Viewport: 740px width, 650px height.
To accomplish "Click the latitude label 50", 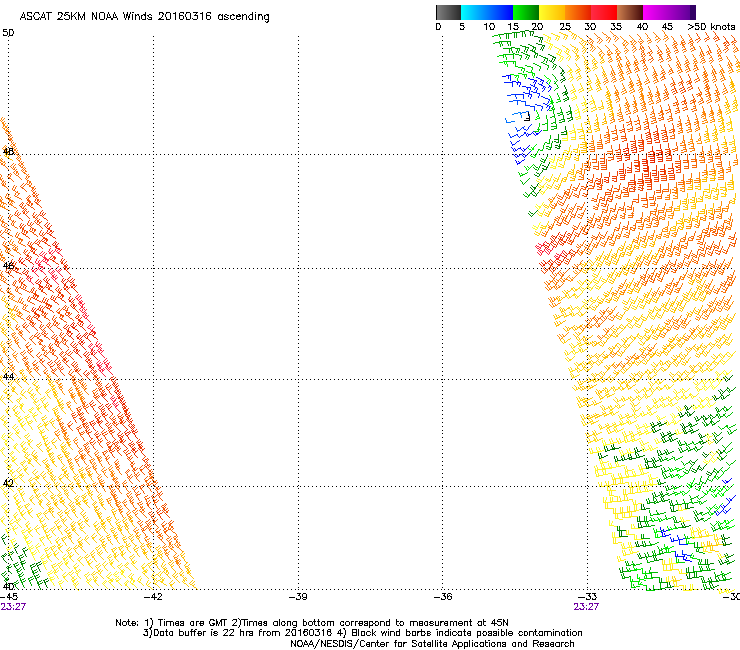I will point(8,33).
